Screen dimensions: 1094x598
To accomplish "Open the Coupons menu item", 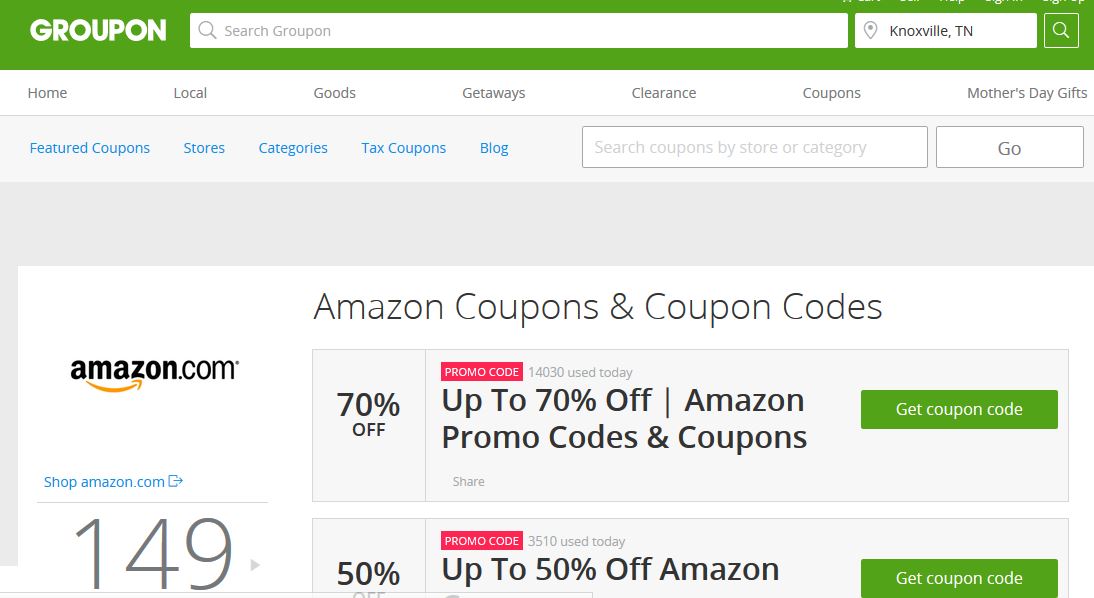I will [831, 93].
